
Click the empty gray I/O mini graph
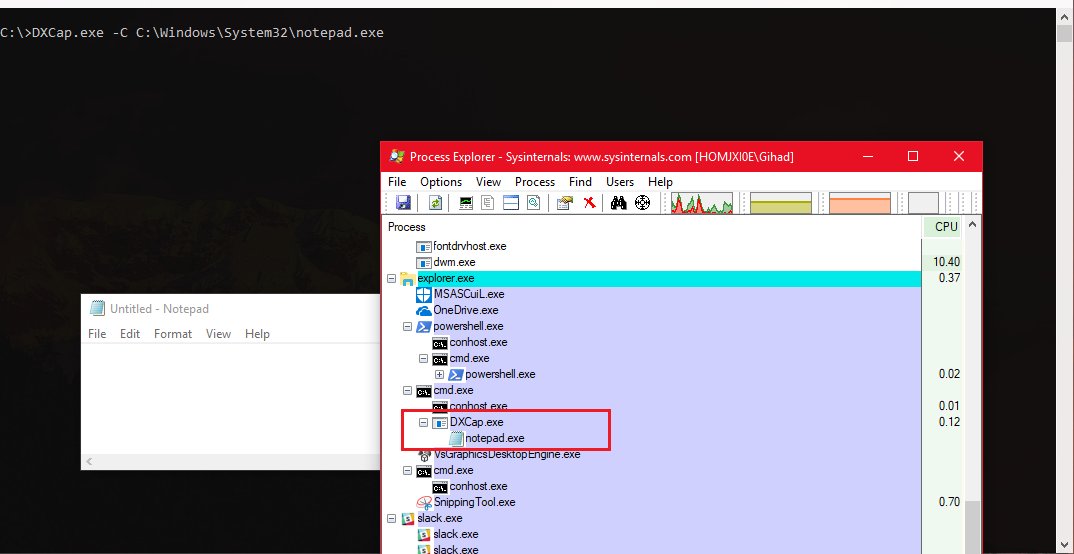pos(923,203)
